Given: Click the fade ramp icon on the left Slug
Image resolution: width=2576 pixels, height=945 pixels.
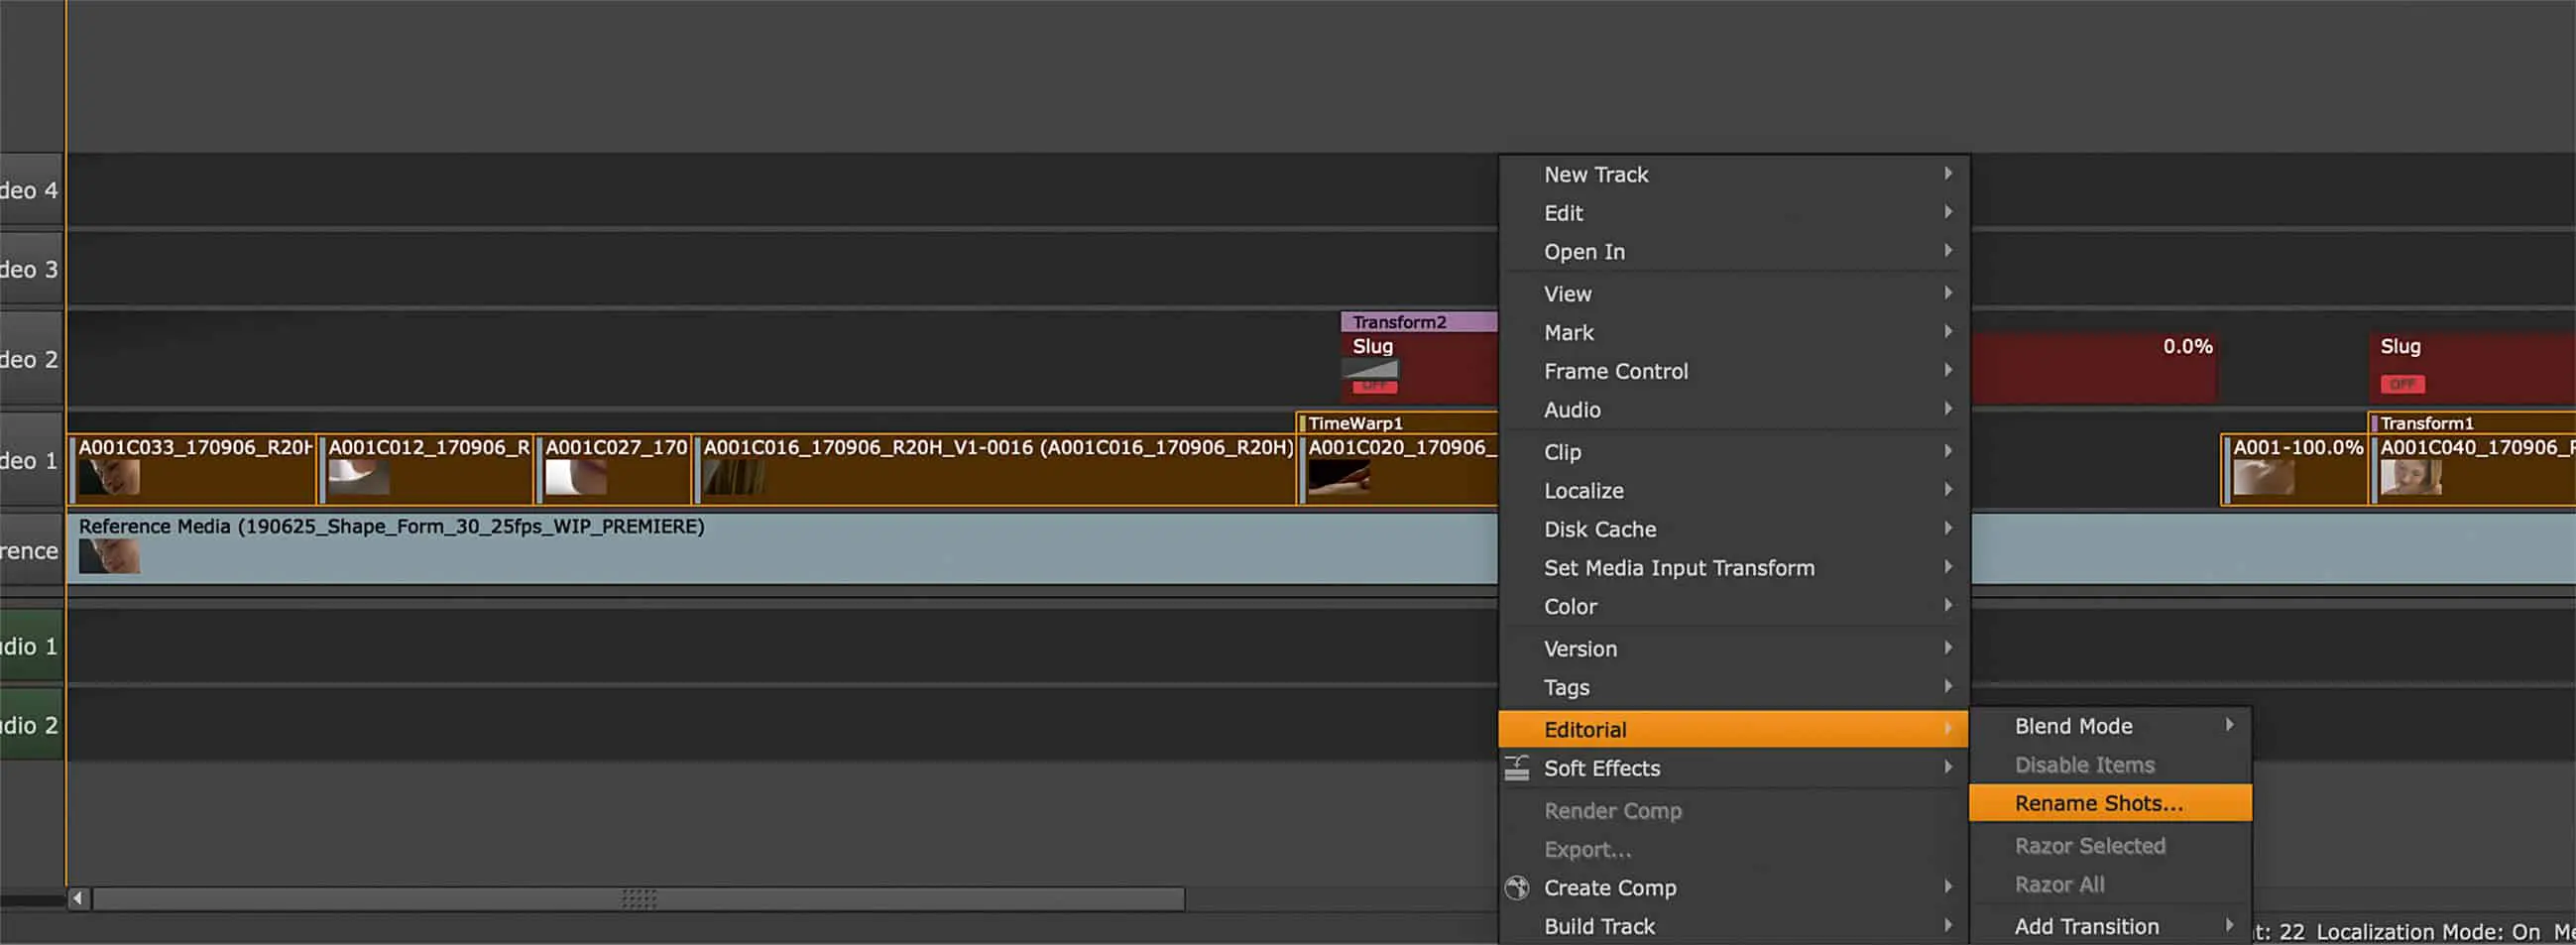Looking at the screenshot, I should 1370,368.
